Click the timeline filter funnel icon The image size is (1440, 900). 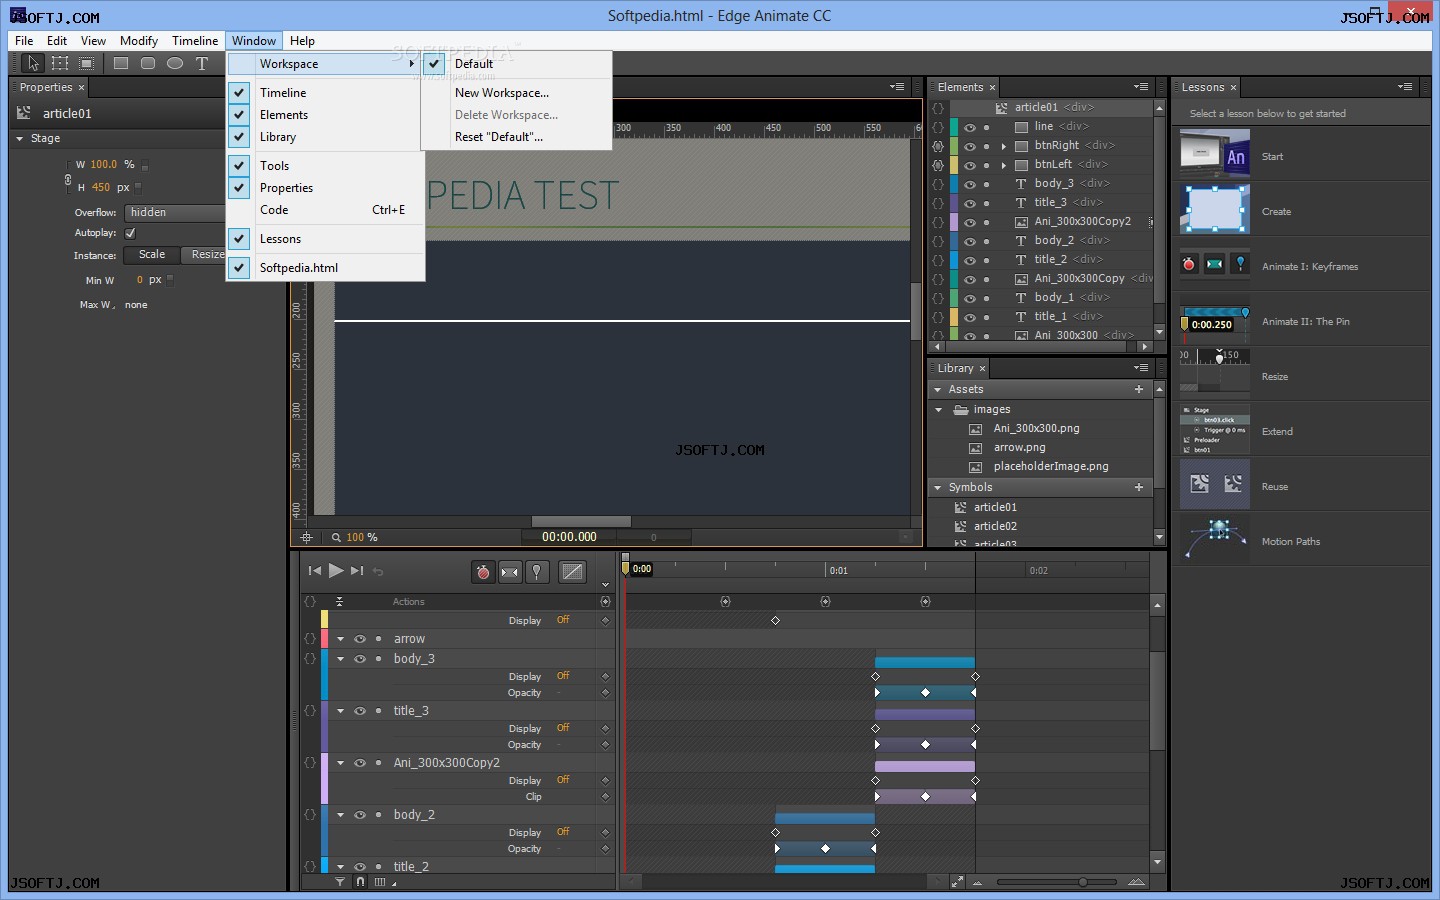pyautogui.click(x=340, y=882)
